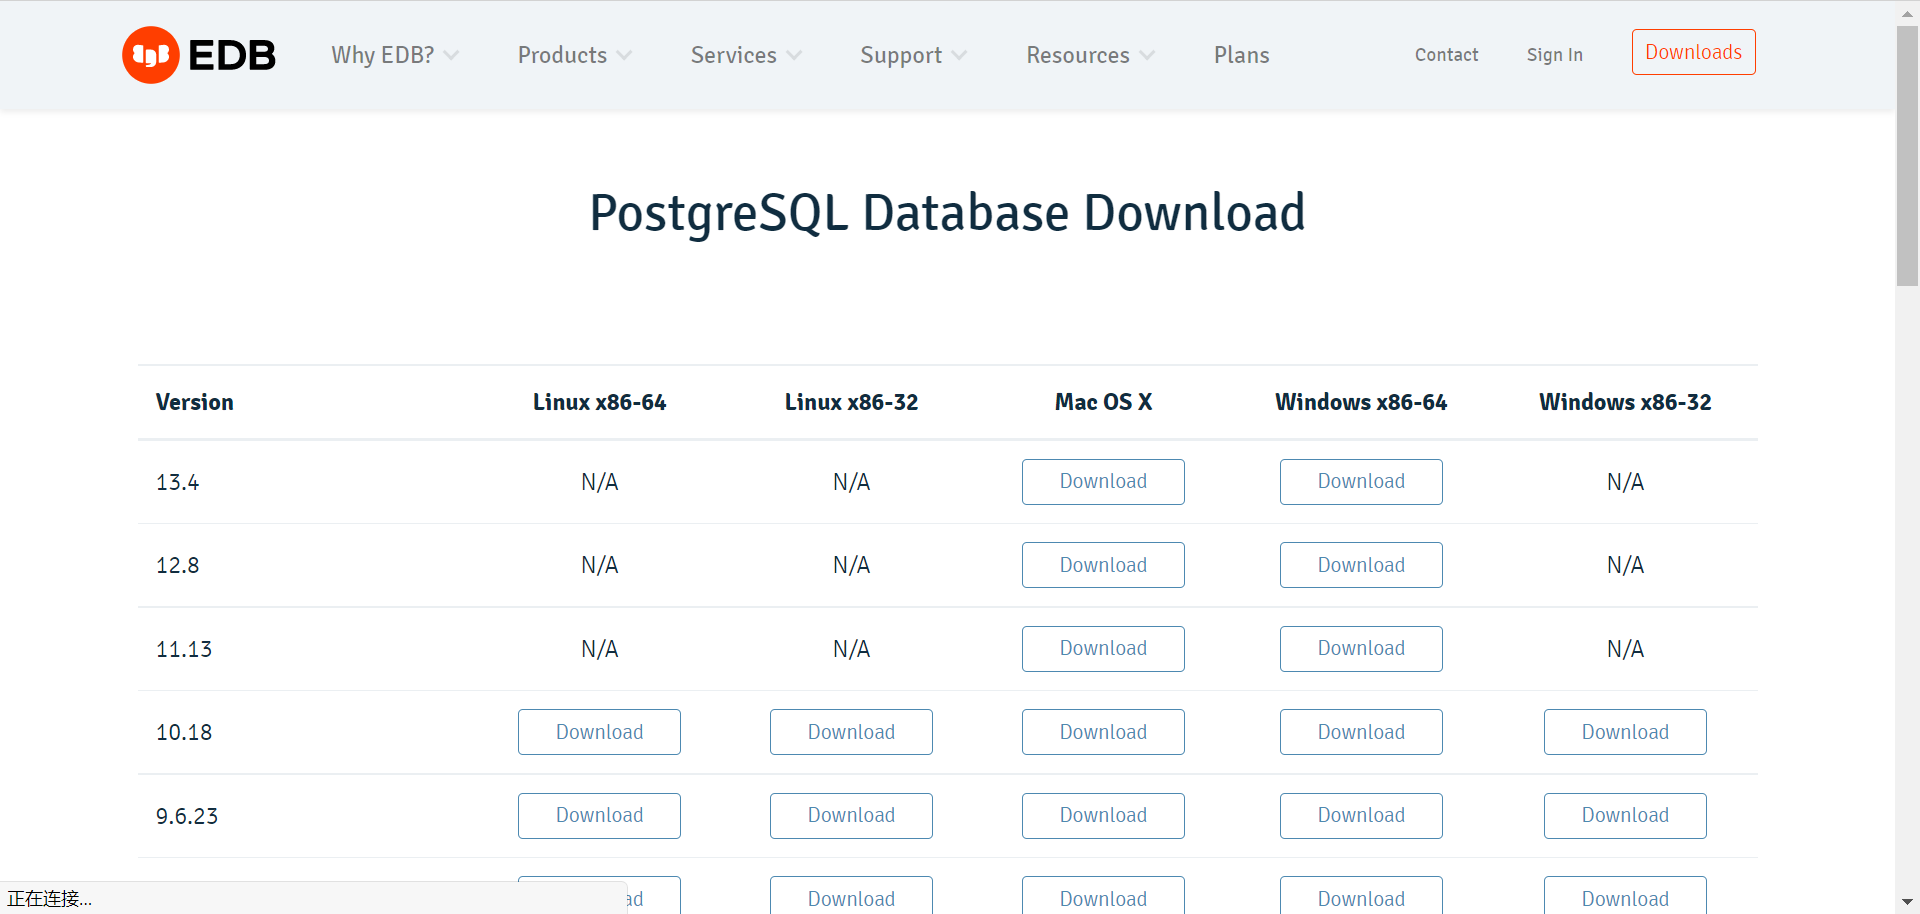Download version 9.6.23 for Linux x86-32
1920x914 pixels.
point(851,816)
